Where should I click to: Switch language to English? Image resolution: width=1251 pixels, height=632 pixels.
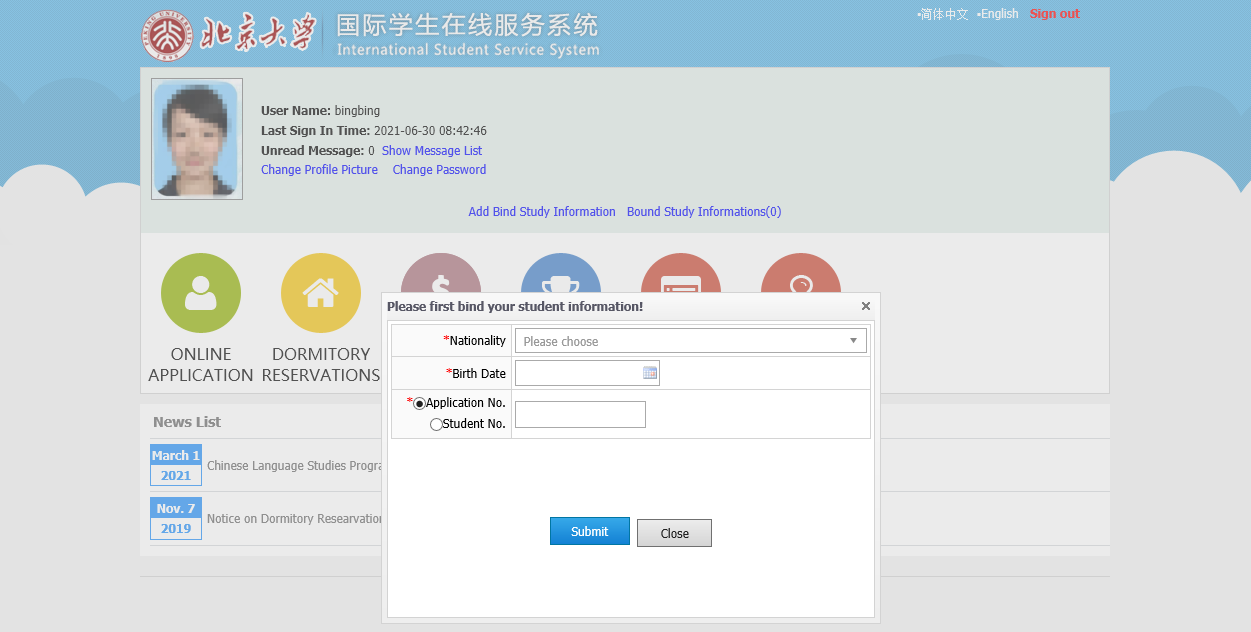(x=999, y=14)
